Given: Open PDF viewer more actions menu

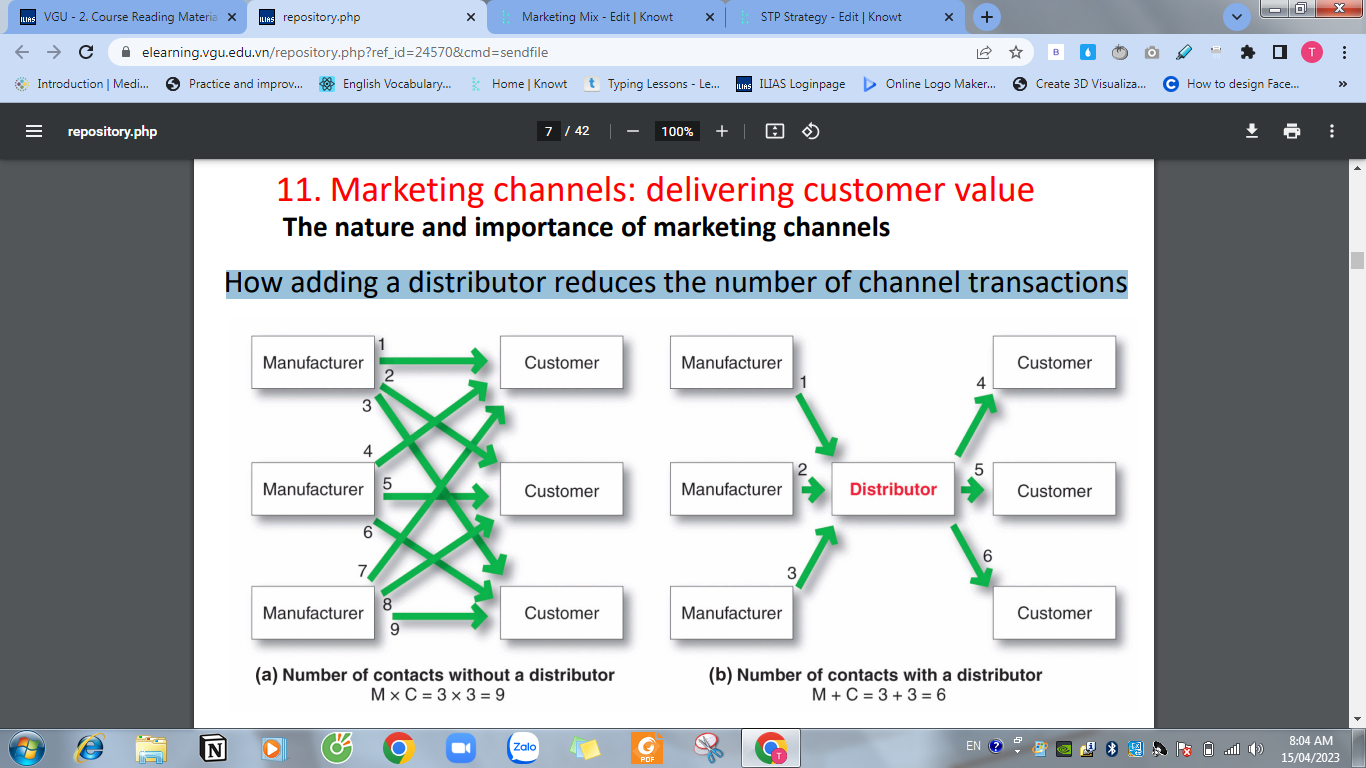Looking at the screenshot, I should click(1331, 131).
